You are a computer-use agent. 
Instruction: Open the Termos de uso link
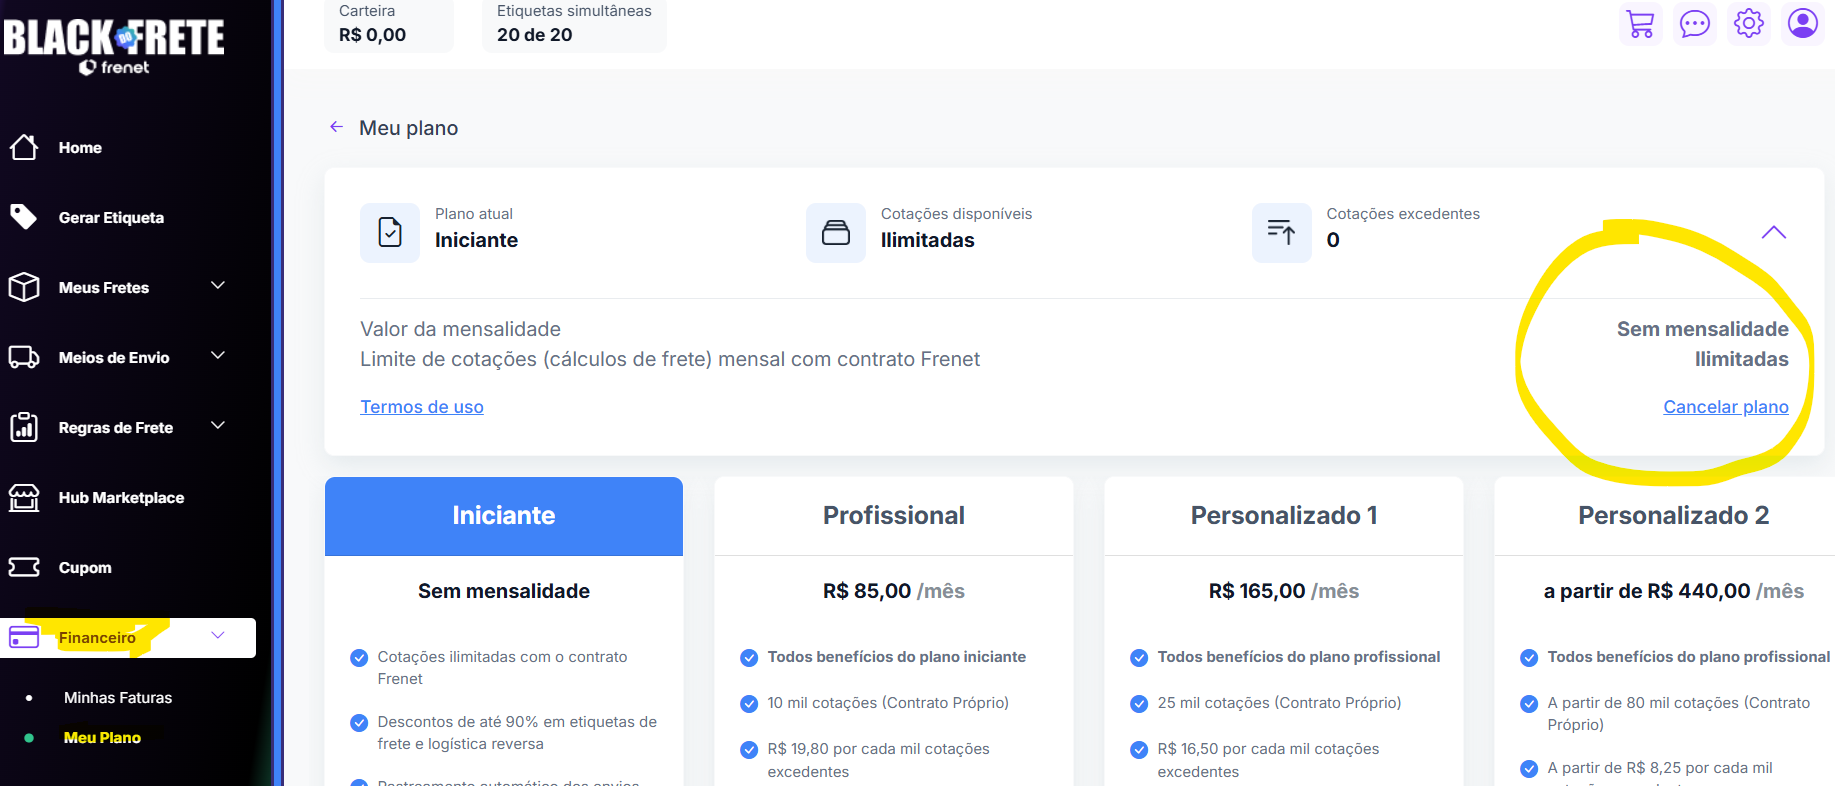421,407
